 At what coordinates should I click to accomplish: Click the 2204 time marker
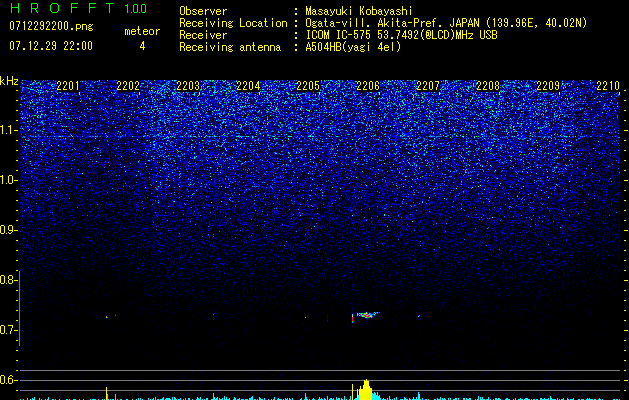[248, 86]
